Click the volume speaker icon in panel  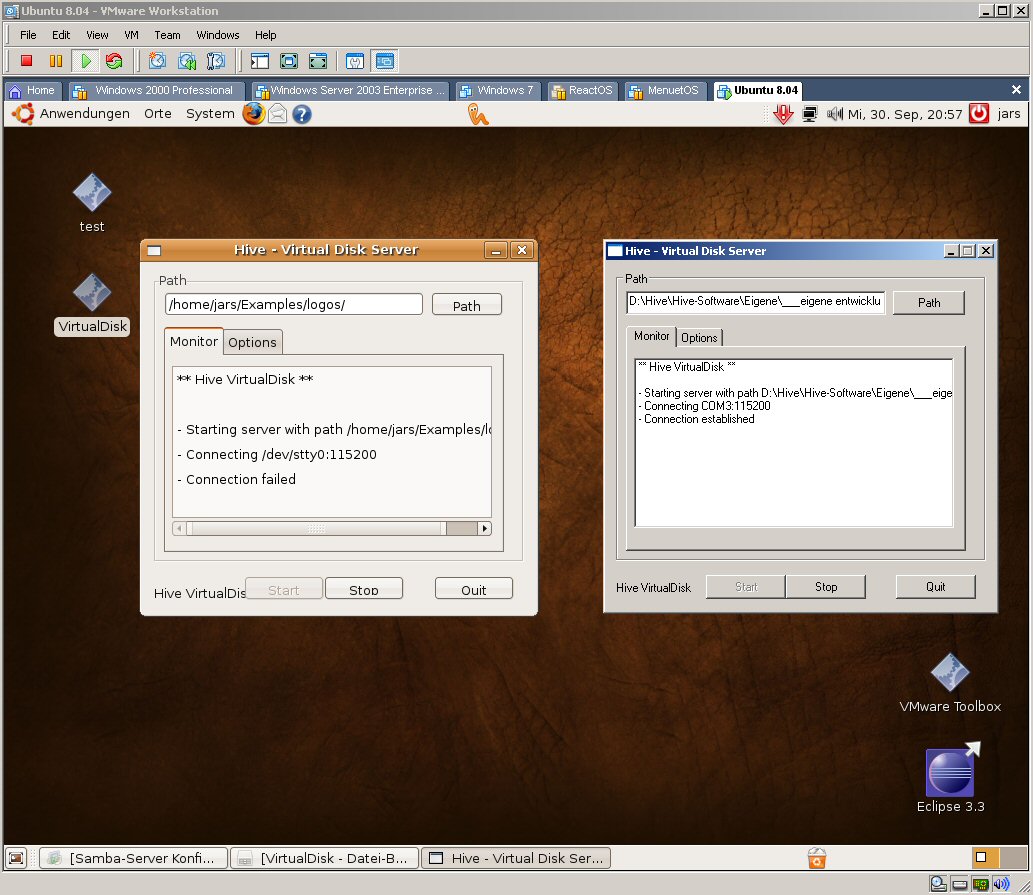click(835, 114)
